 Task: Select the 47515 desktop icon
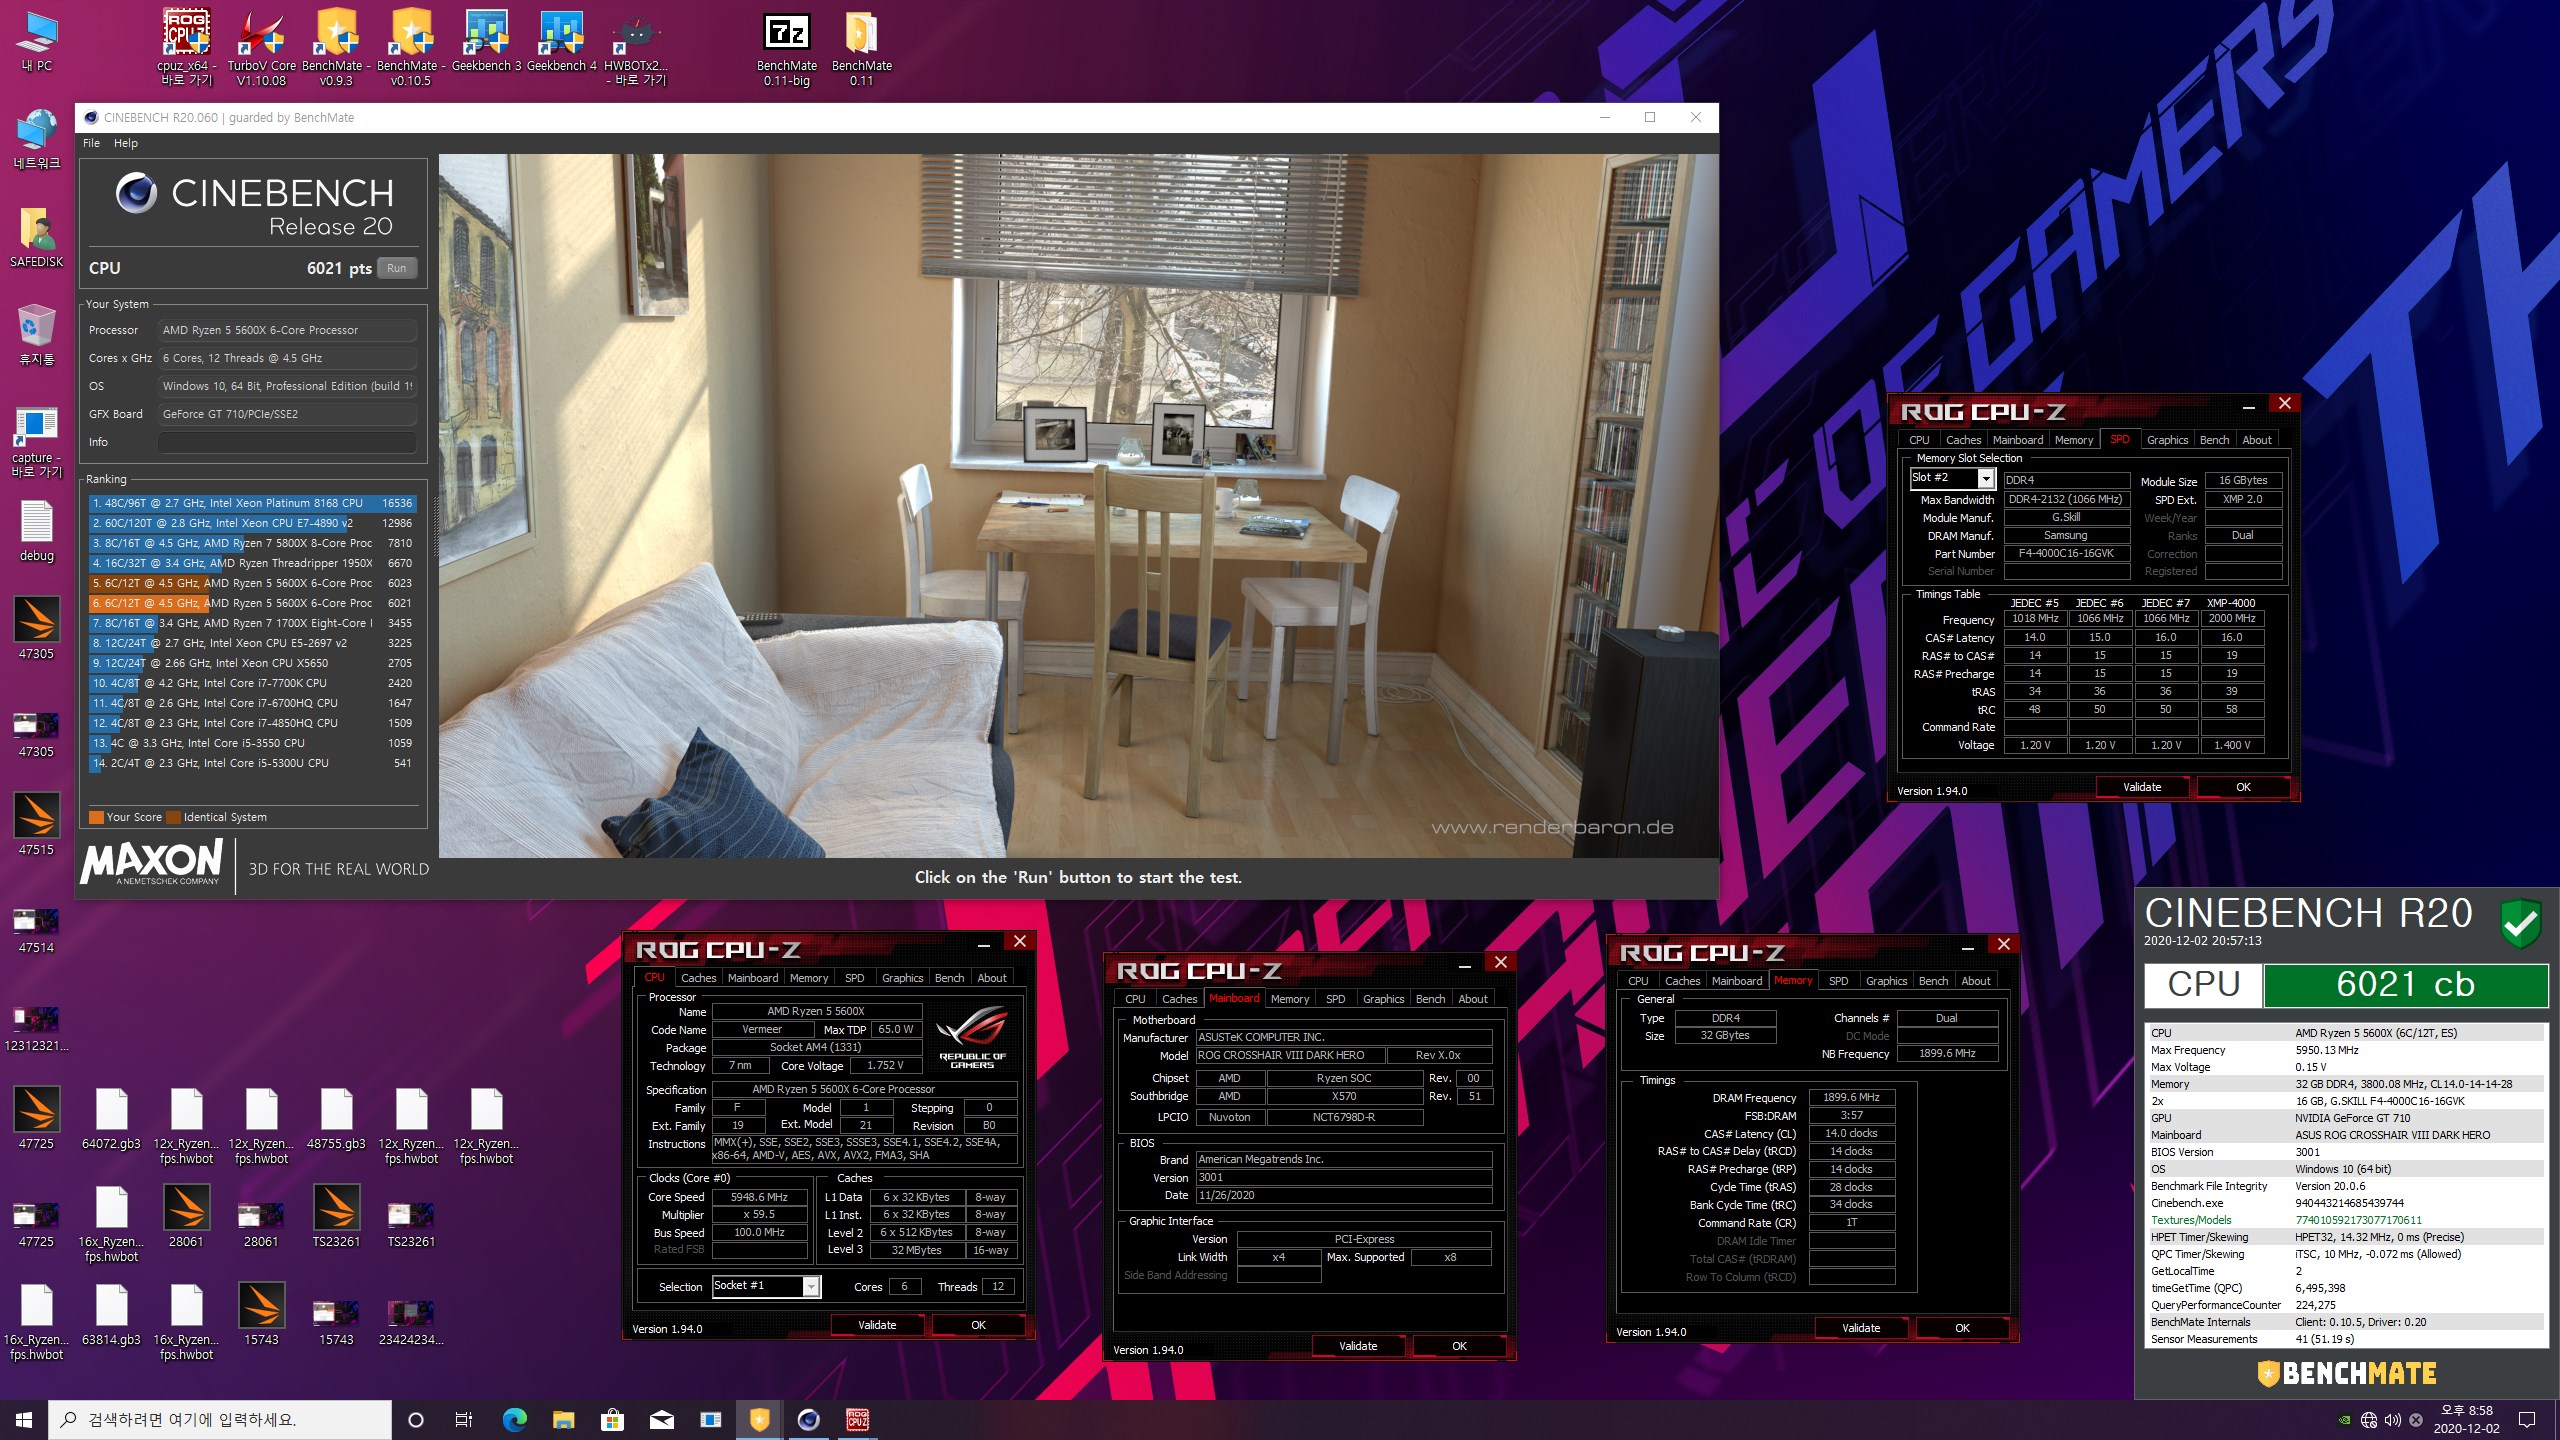point(37,825)
